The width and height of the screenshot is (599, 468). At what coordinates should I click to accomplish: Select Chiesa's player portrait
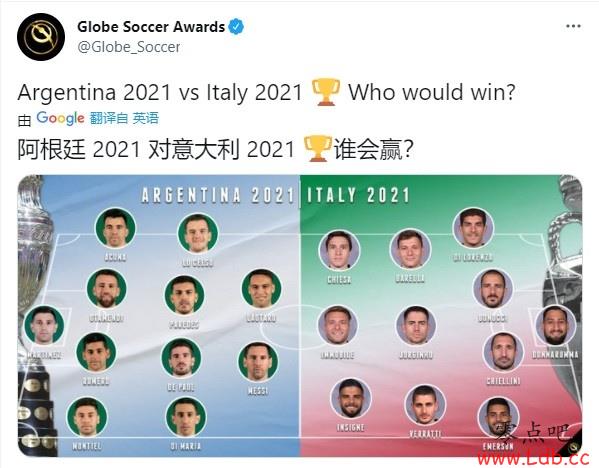(339, 250)
